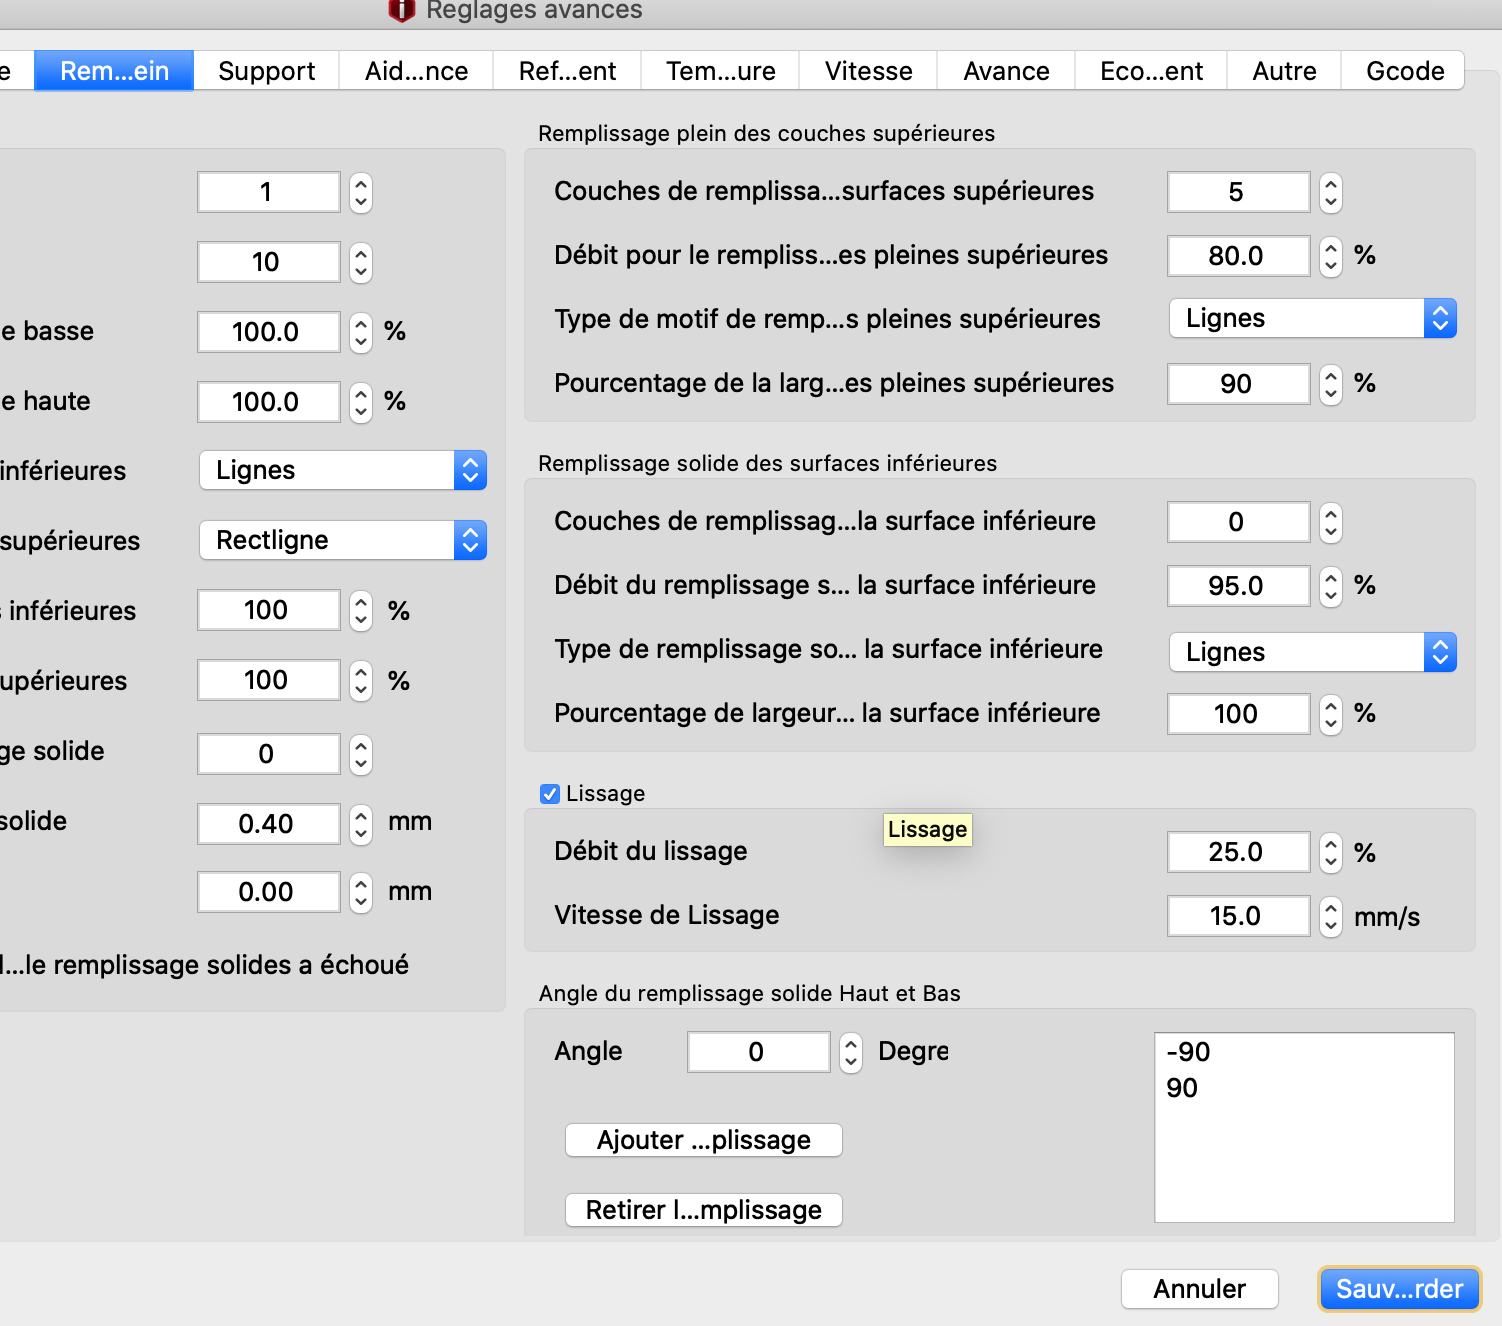Click the Angle degree stepper

pos(850,1052)
